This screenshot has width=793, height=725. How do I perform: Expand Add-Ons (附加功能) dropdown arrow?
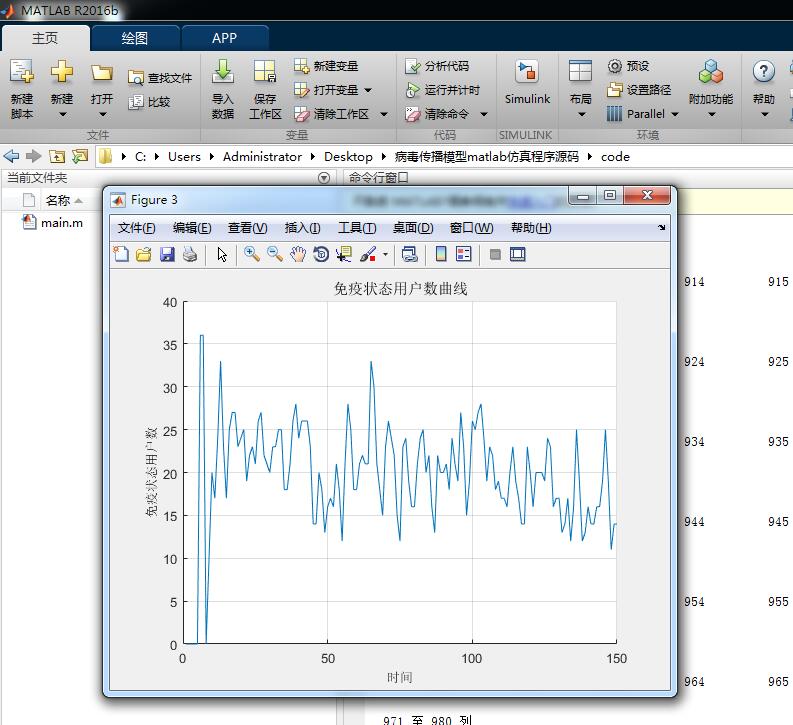click(712, 115)
